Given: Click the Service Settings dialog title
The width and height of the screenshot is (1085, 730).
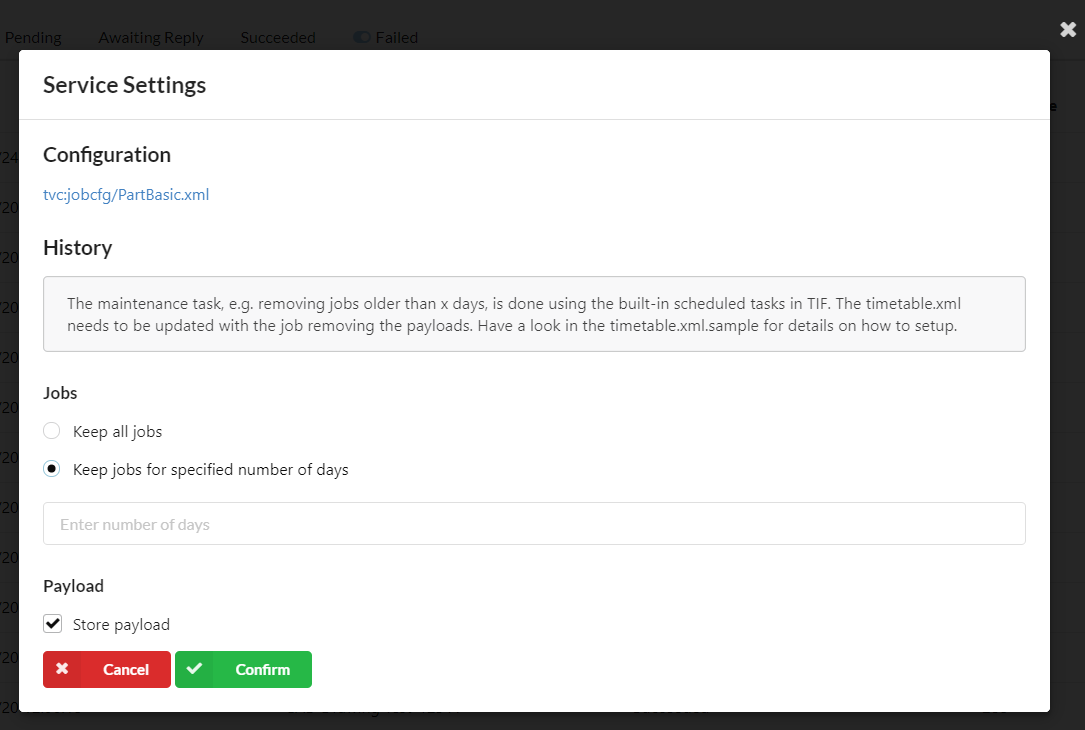Looking at the screenshot, I should (124, 85).
